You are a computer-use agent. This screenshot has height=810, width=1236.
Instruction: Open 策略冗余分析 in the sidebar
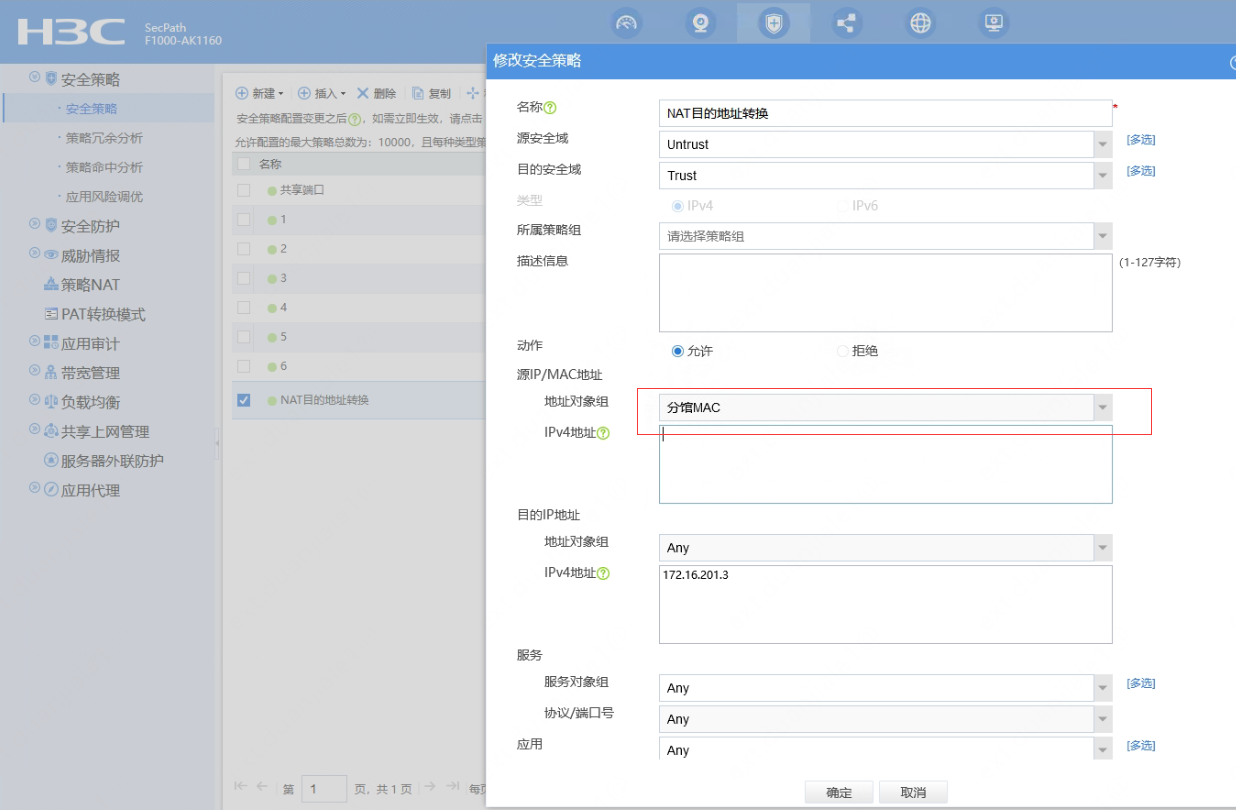coord(104,138)
